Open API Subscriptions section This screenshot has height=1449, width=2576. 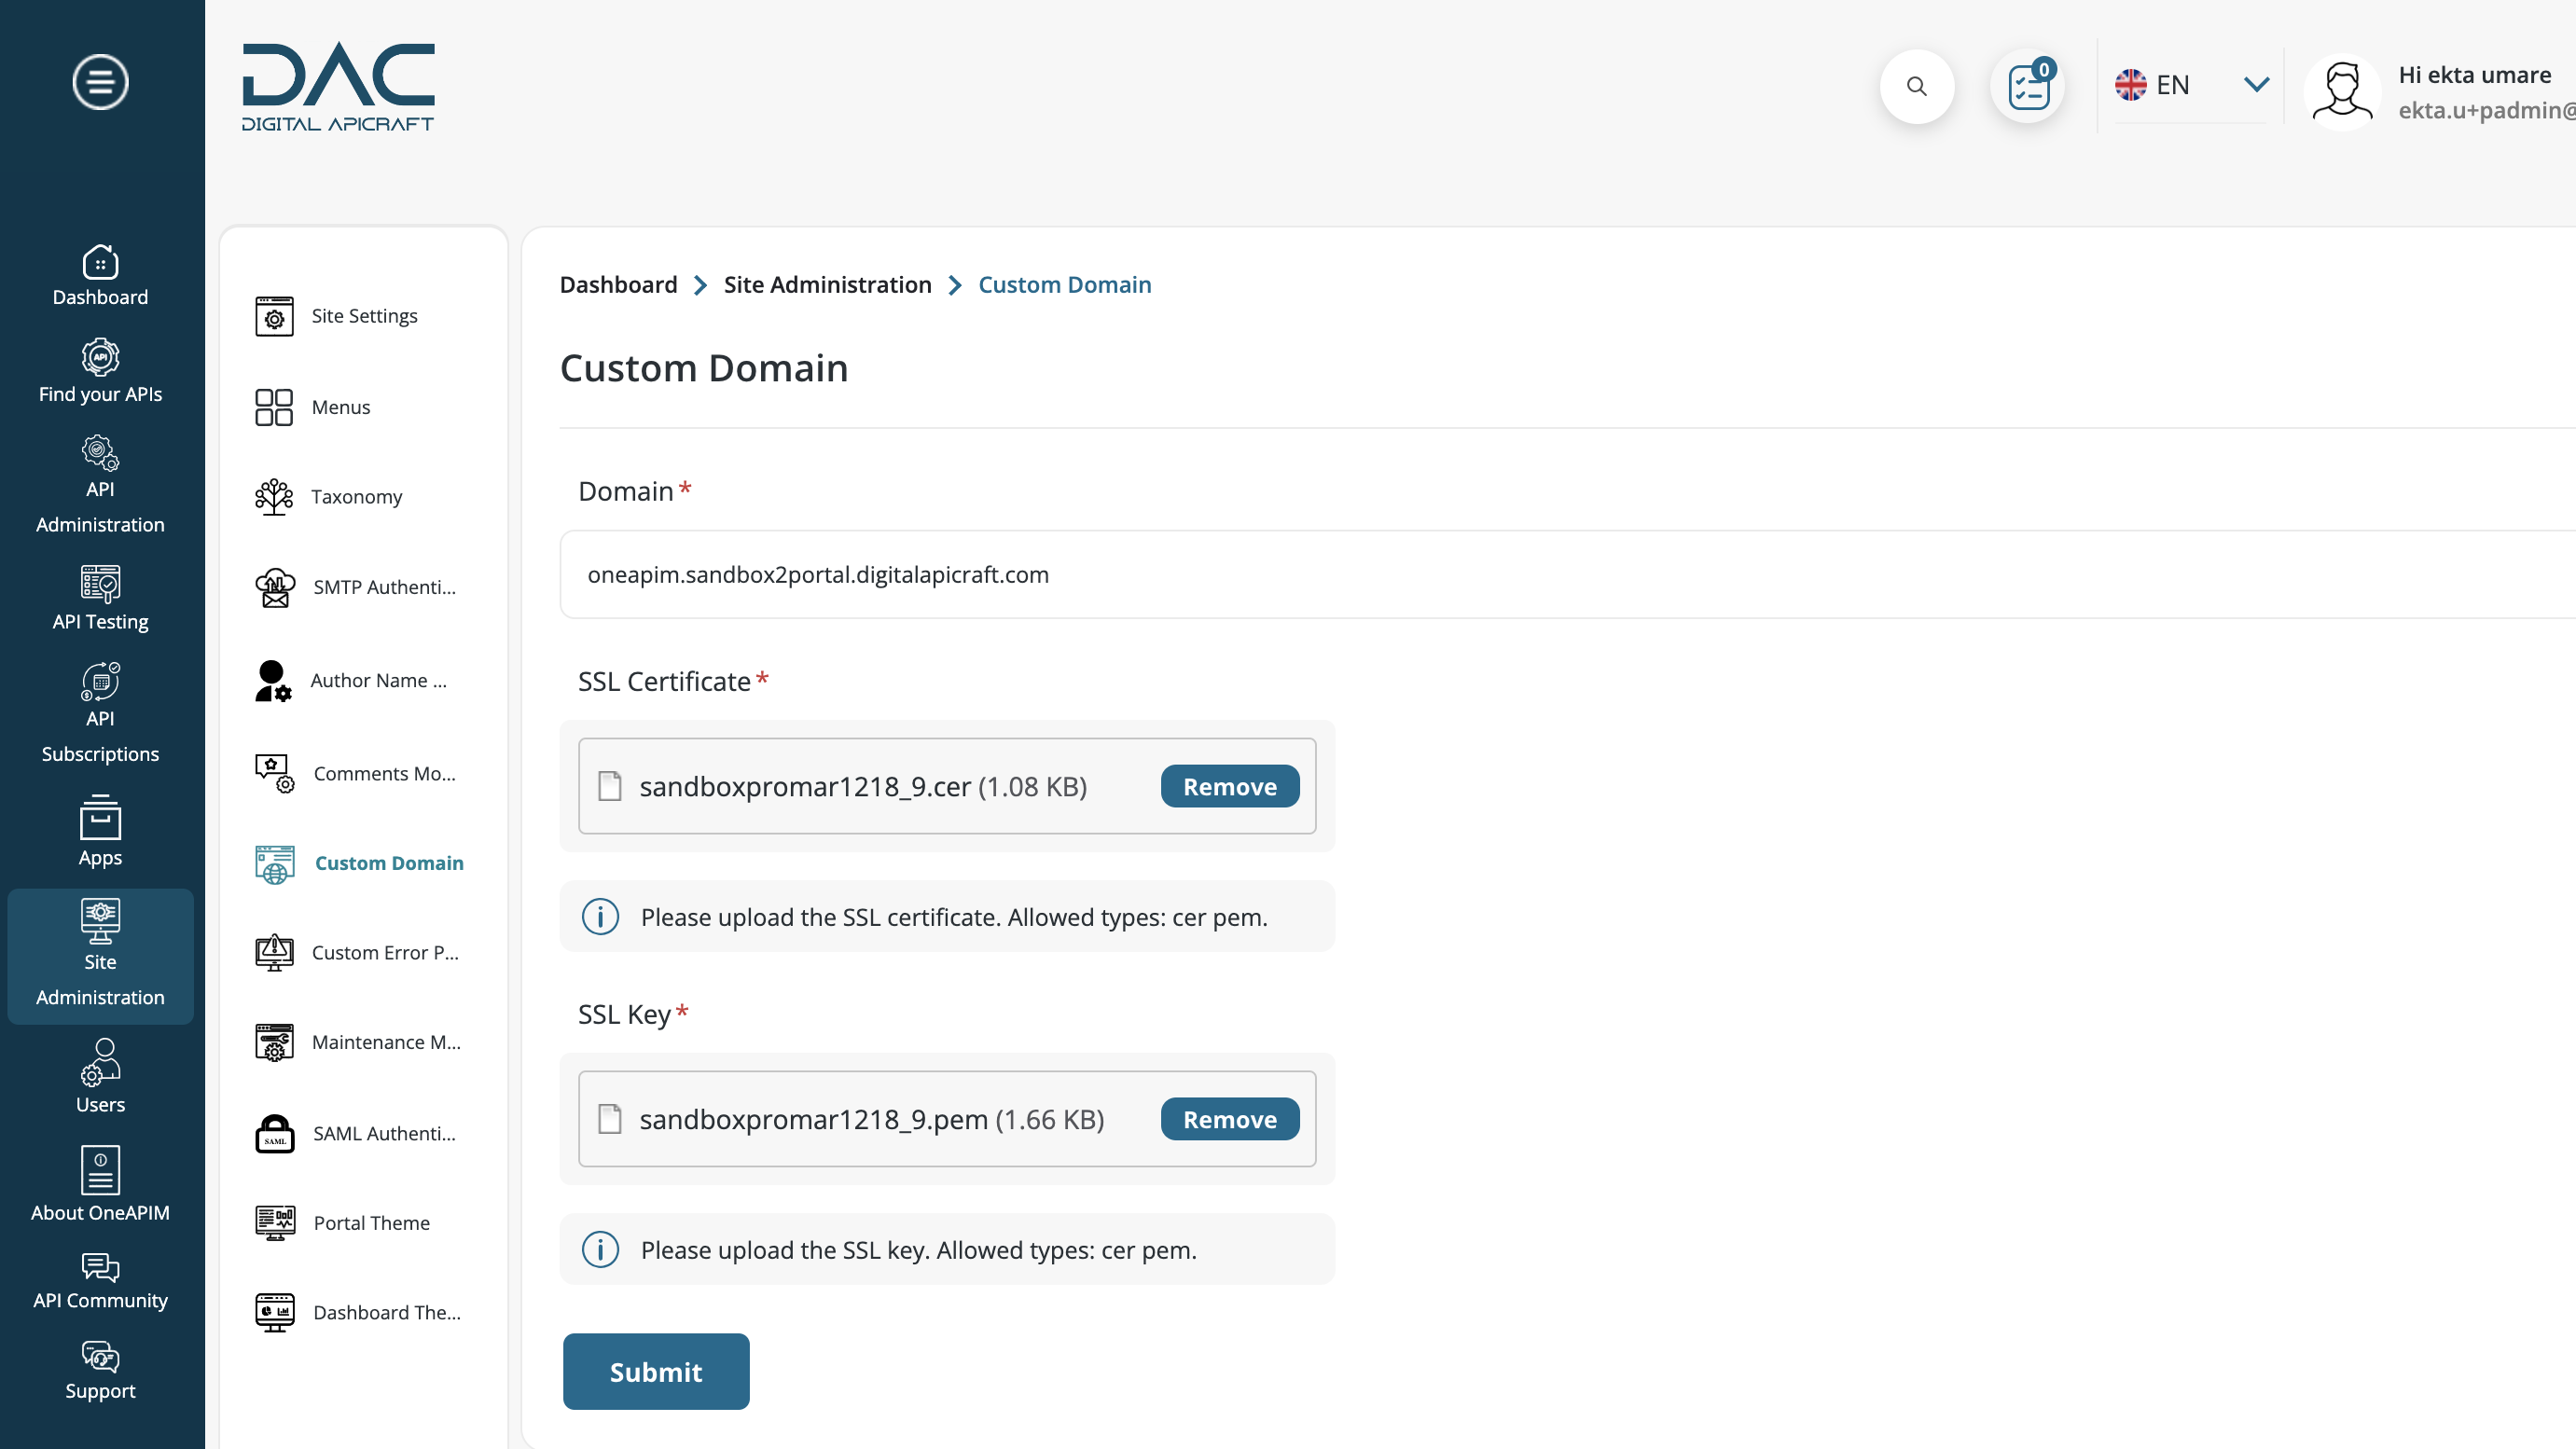pos(100,713)
